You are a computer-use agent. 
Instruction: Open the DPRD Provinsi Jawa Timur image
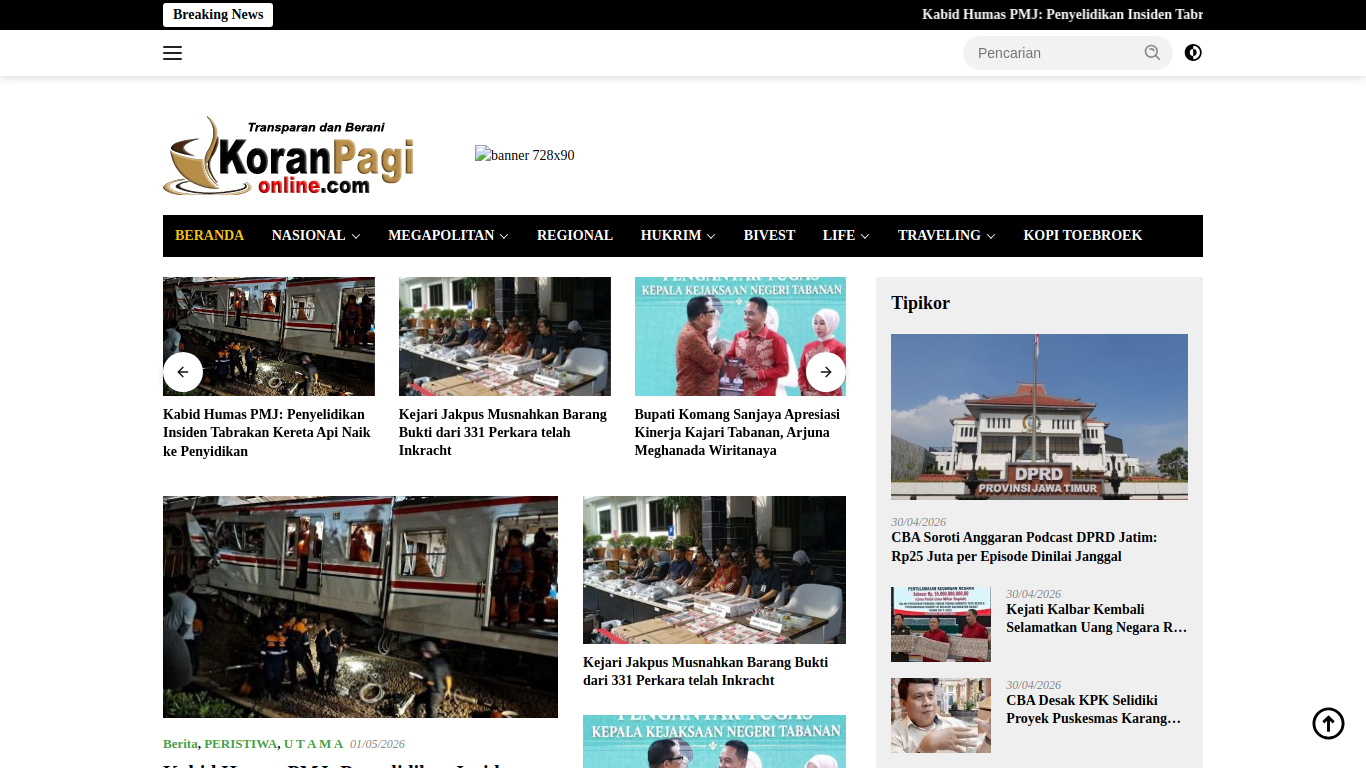tap(1039, 417)
